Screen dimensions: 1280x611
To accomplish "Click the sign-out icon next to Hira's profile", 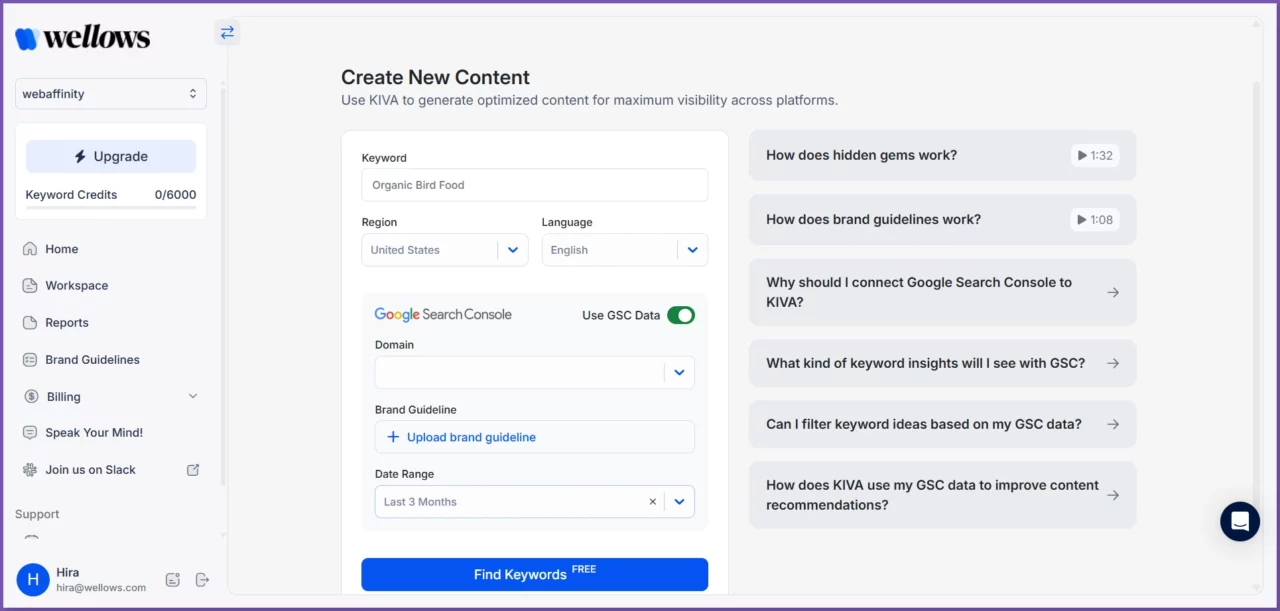I will (202, 579).
